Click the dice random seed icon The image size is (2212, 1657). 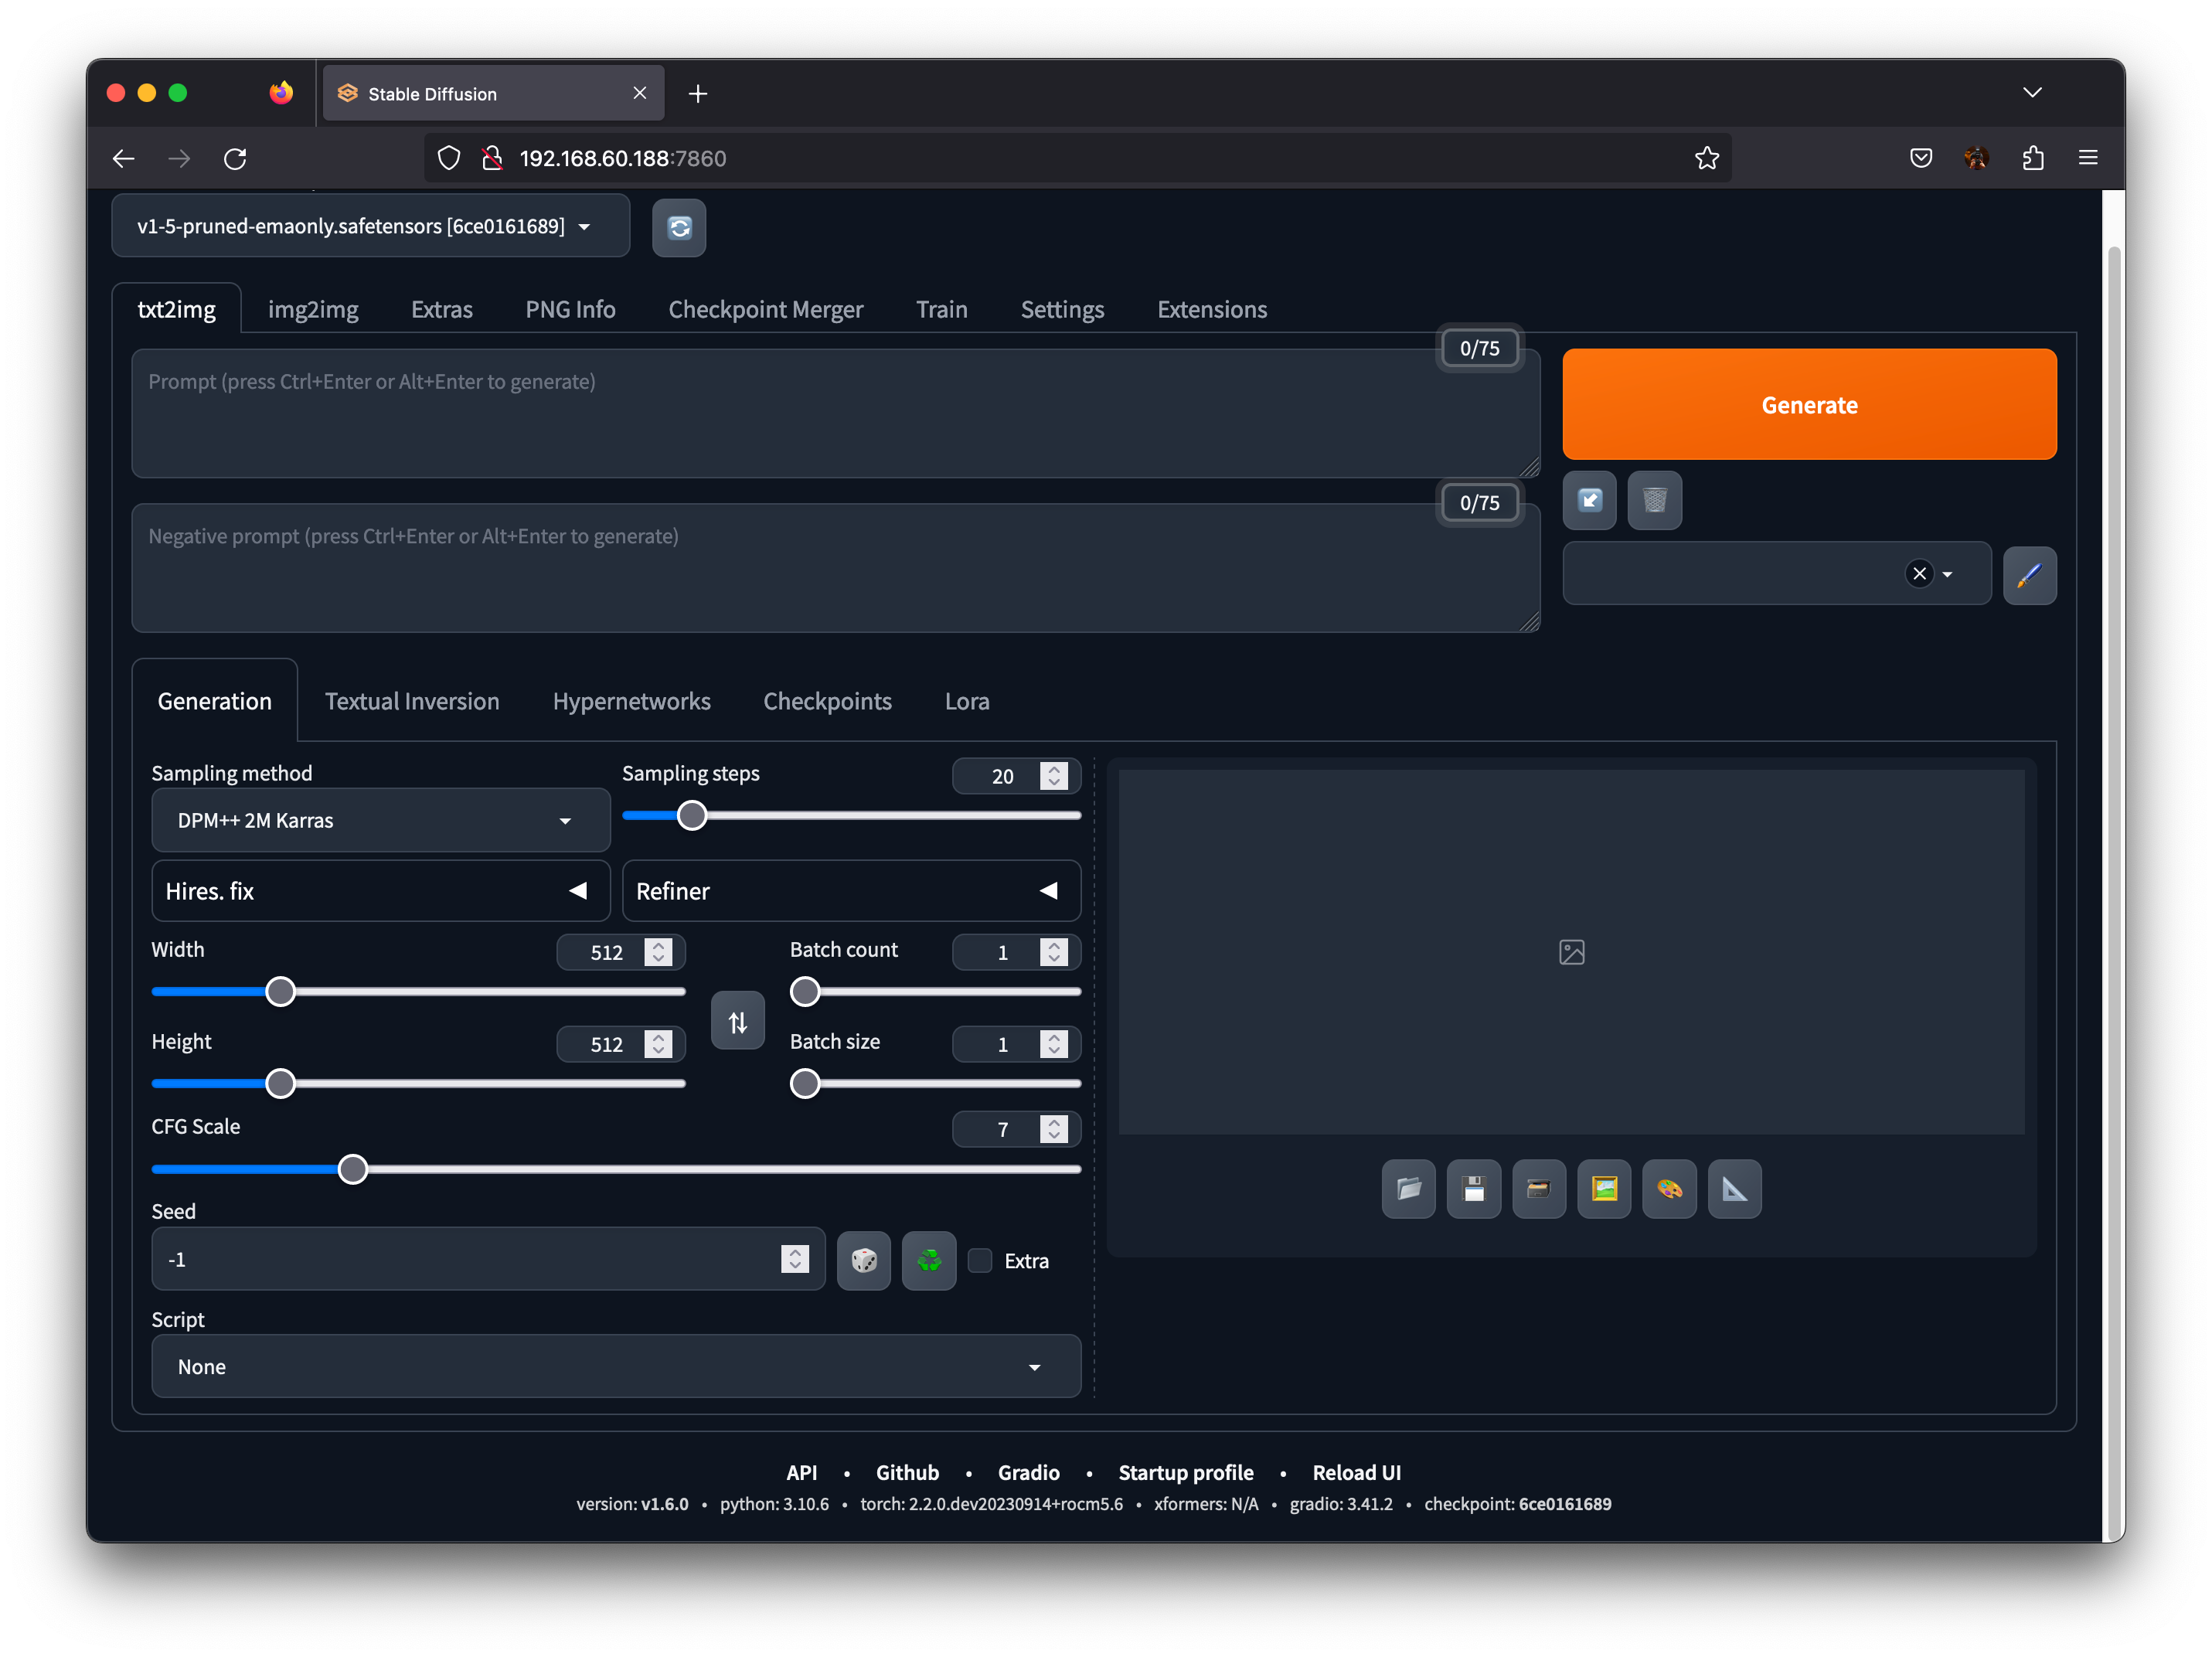(863, 1260)
